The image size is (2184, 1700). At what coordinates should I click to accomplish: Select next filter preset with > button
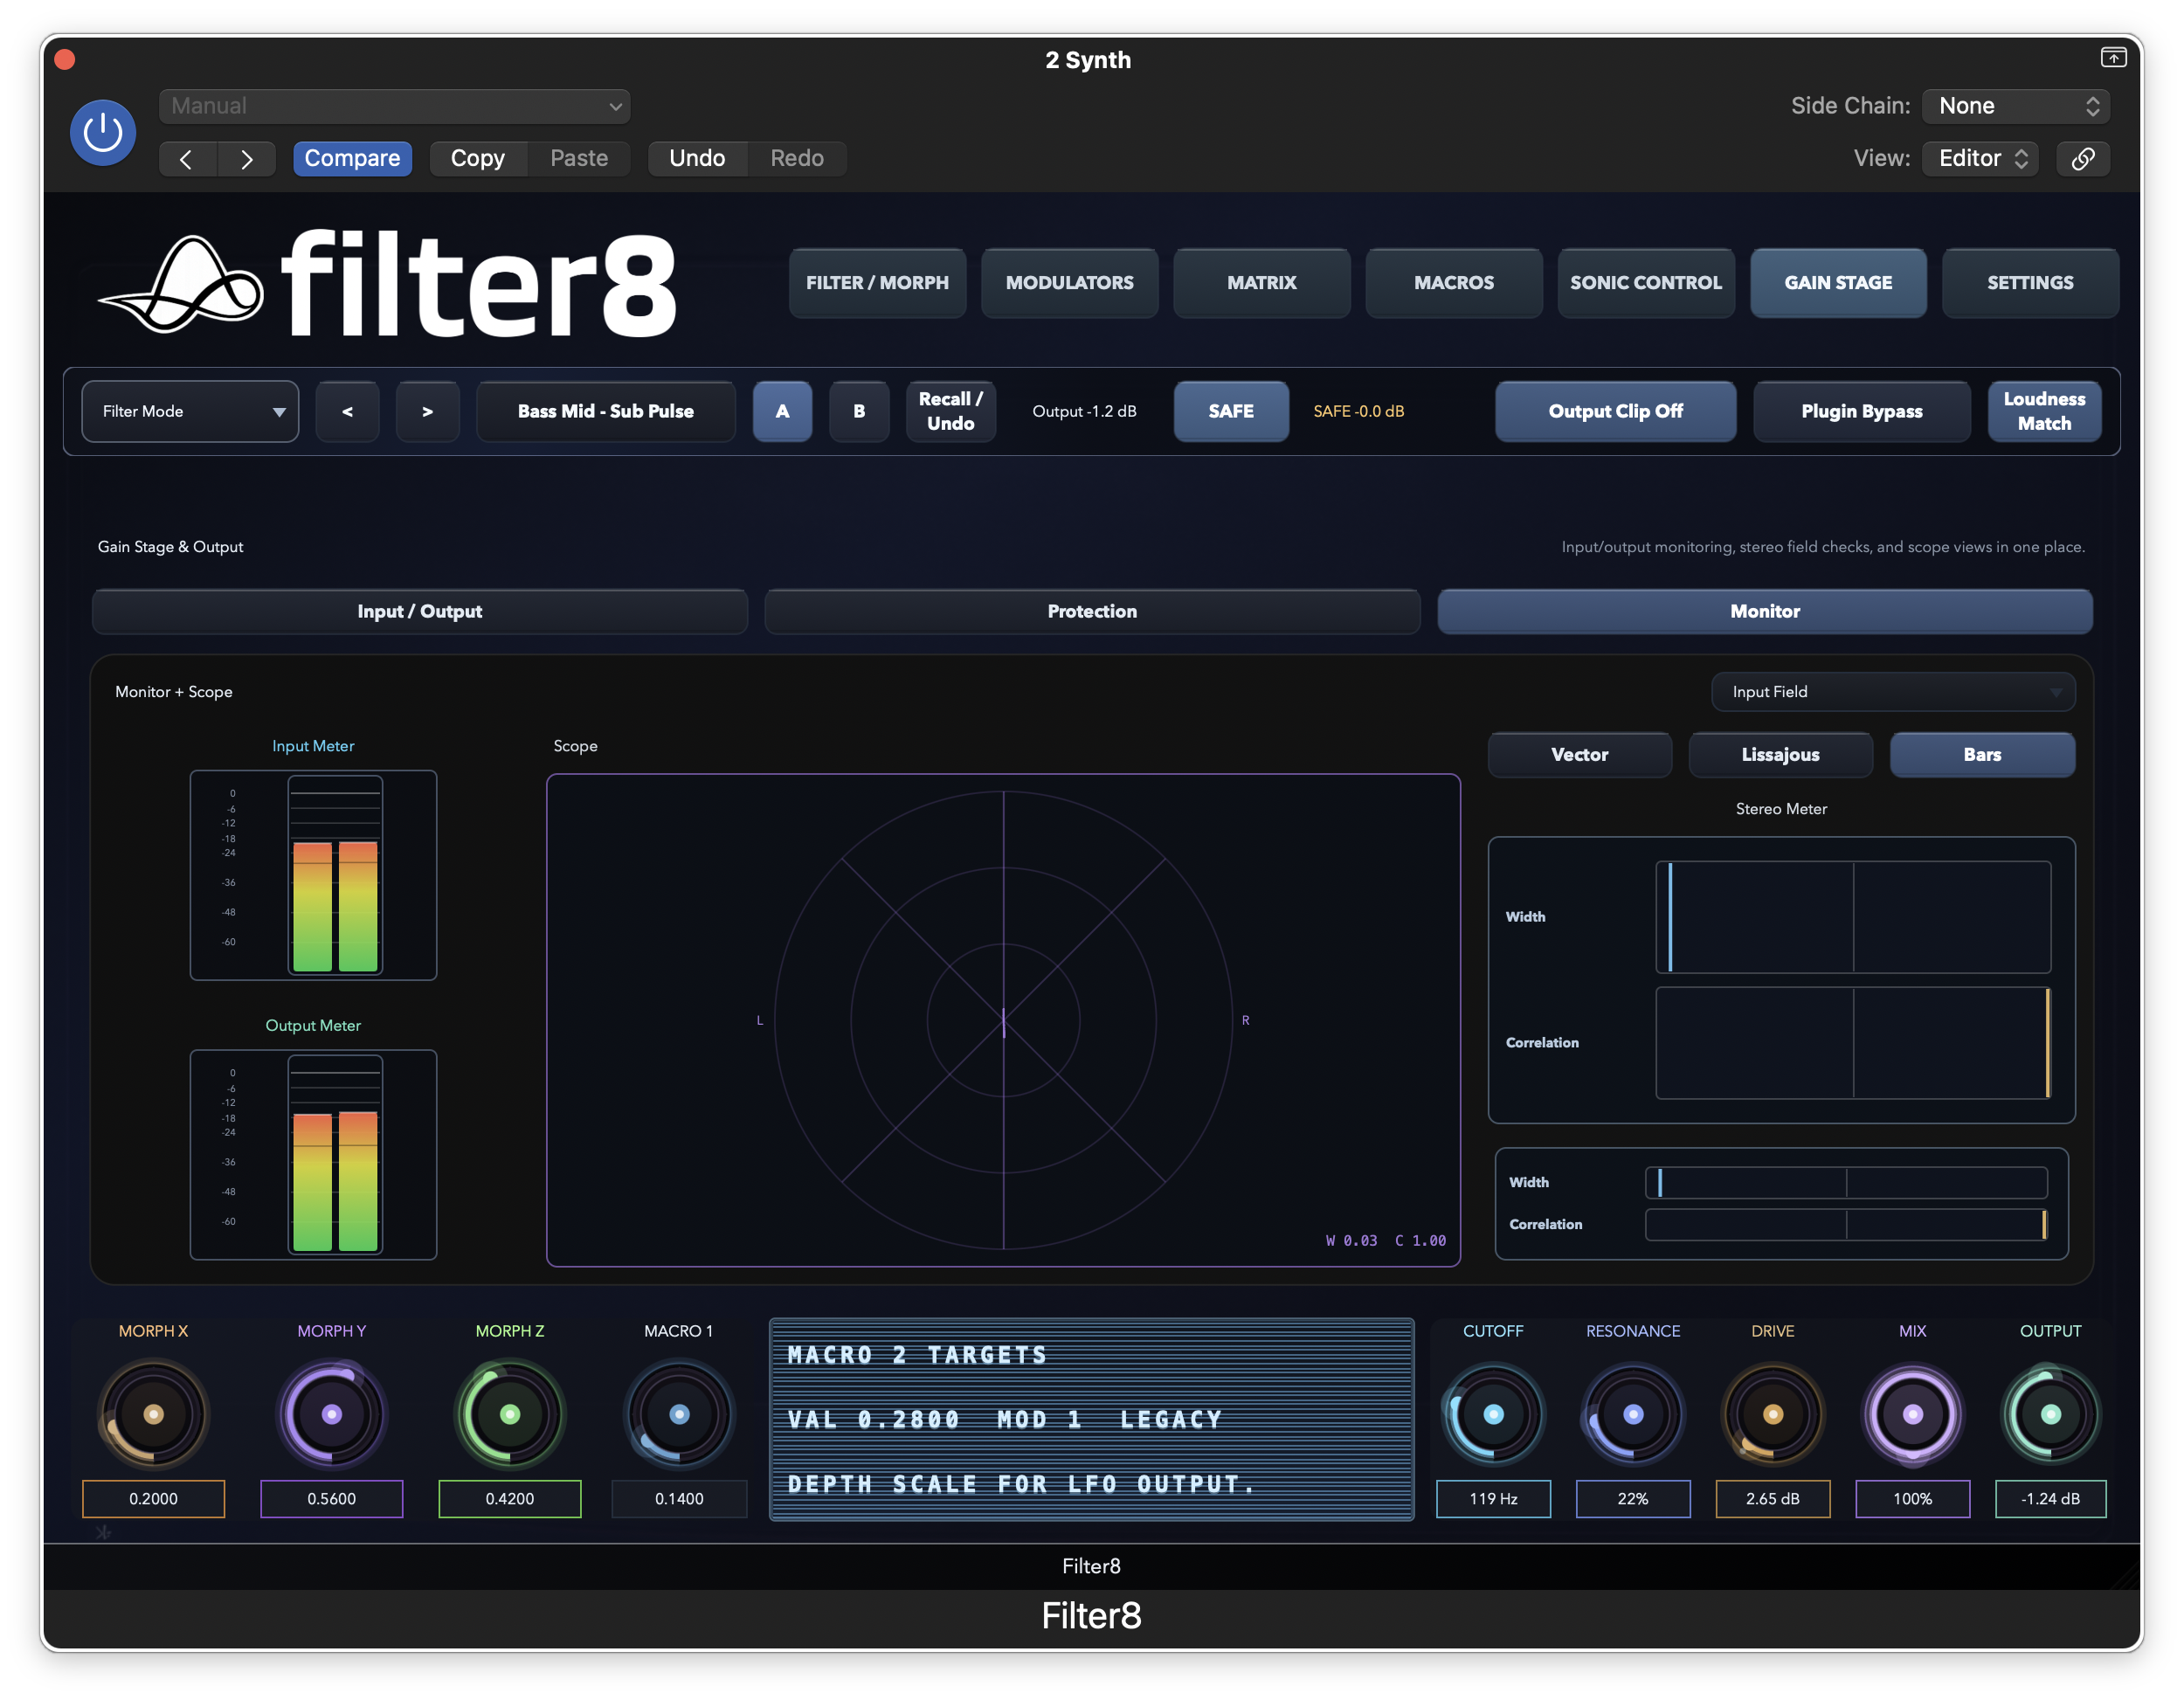(427, 411)
